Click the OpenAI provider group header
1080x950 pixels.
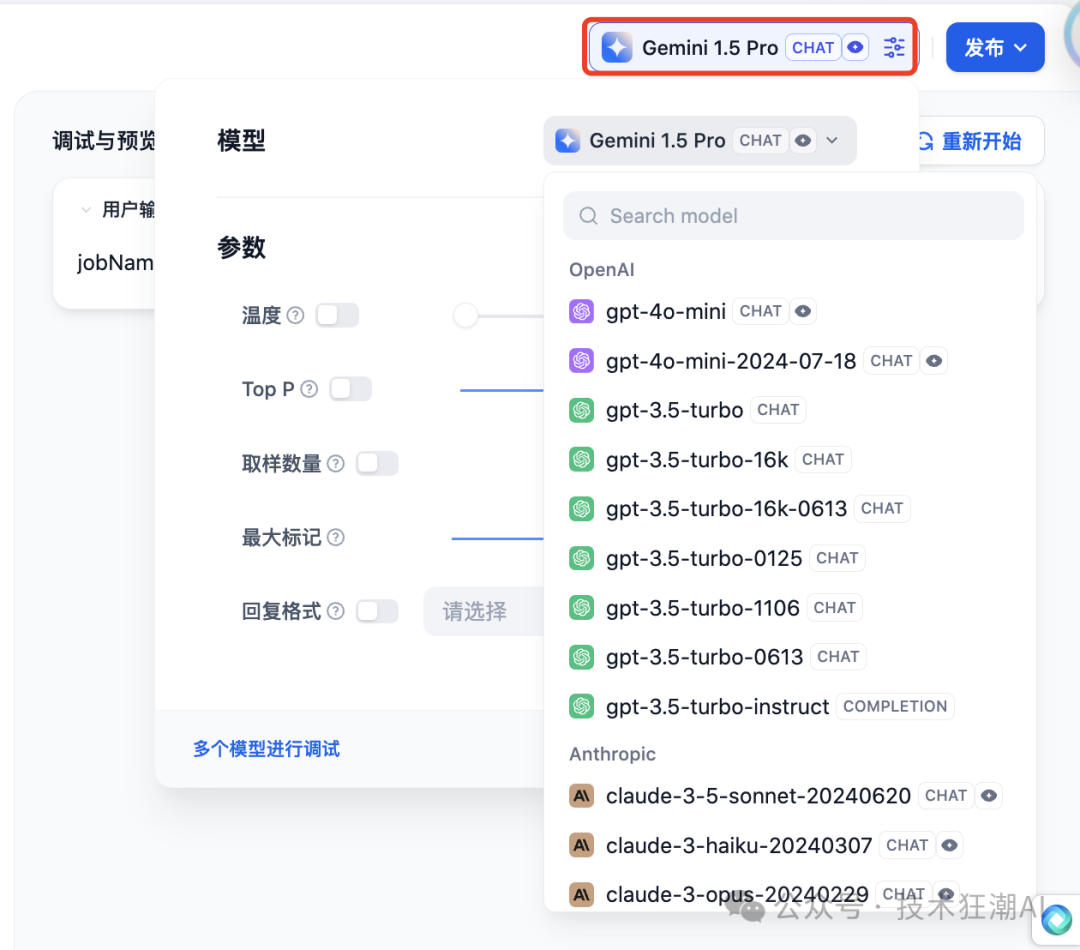pyautogui.click(x=601, y=270)
